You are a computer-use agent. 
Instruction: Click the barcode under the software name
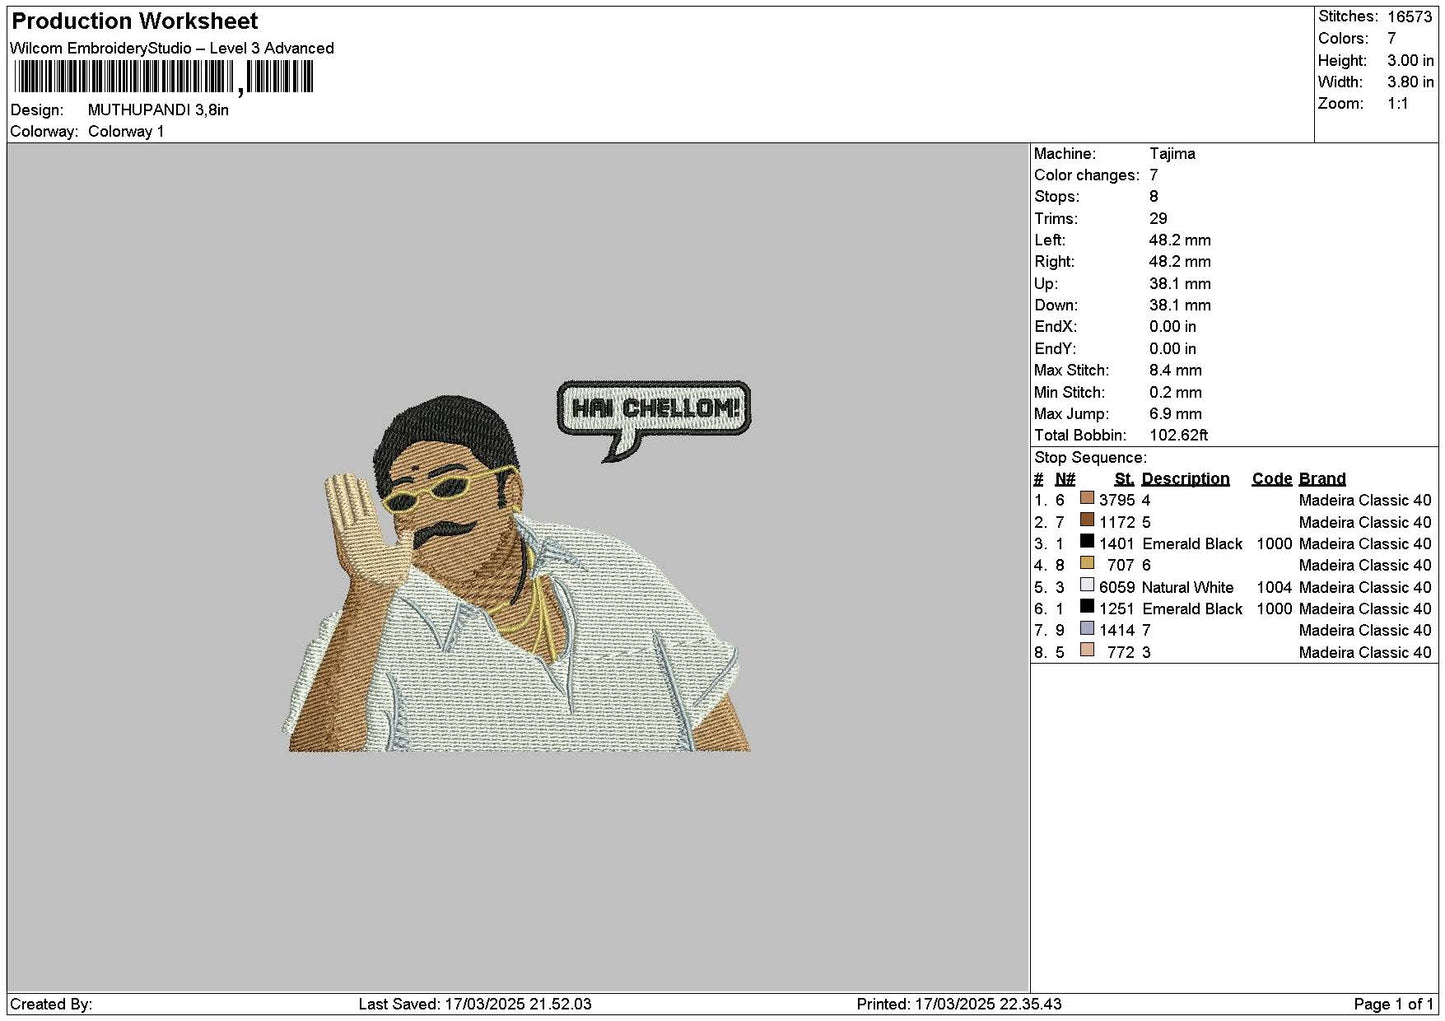click(x=164, y=77)
